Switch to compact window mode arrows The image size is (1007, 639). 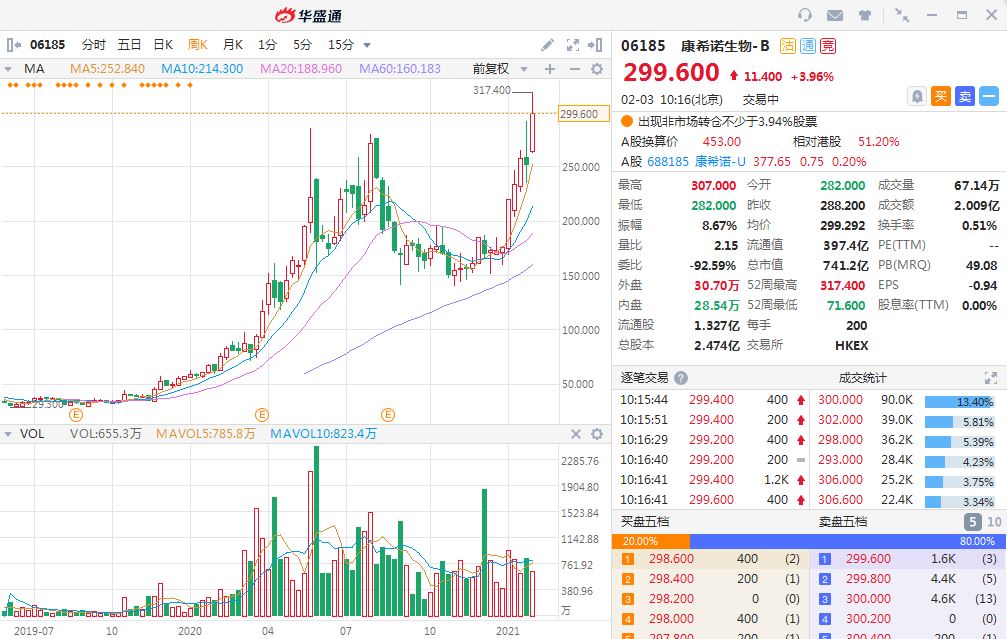tap(902, 15)
